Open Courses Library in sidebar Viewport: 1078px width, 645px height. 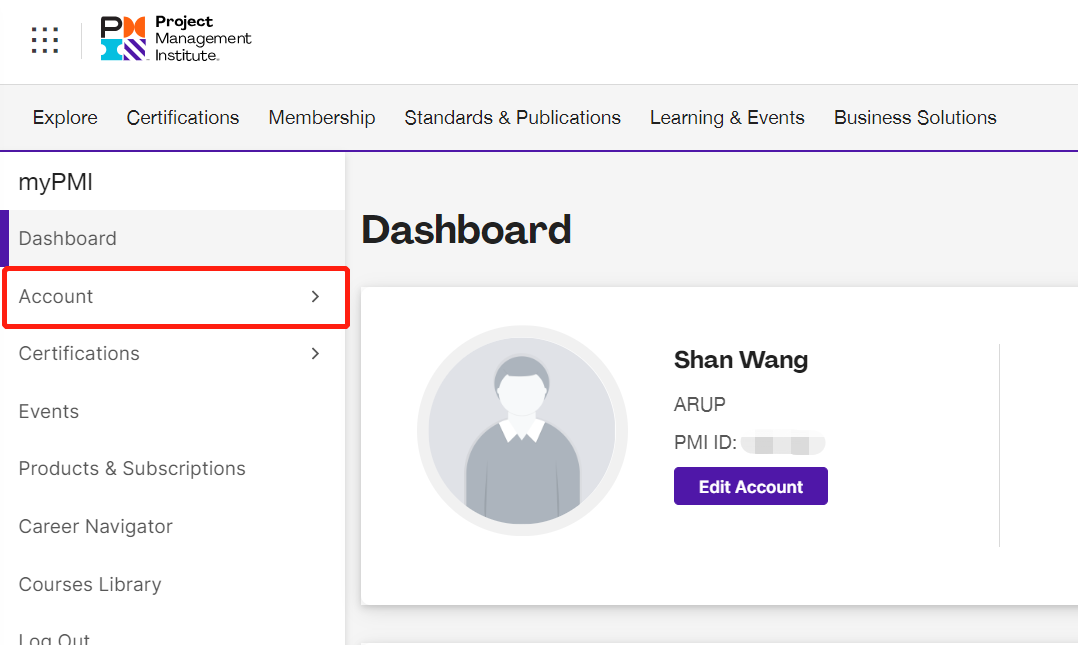[173, 584]
